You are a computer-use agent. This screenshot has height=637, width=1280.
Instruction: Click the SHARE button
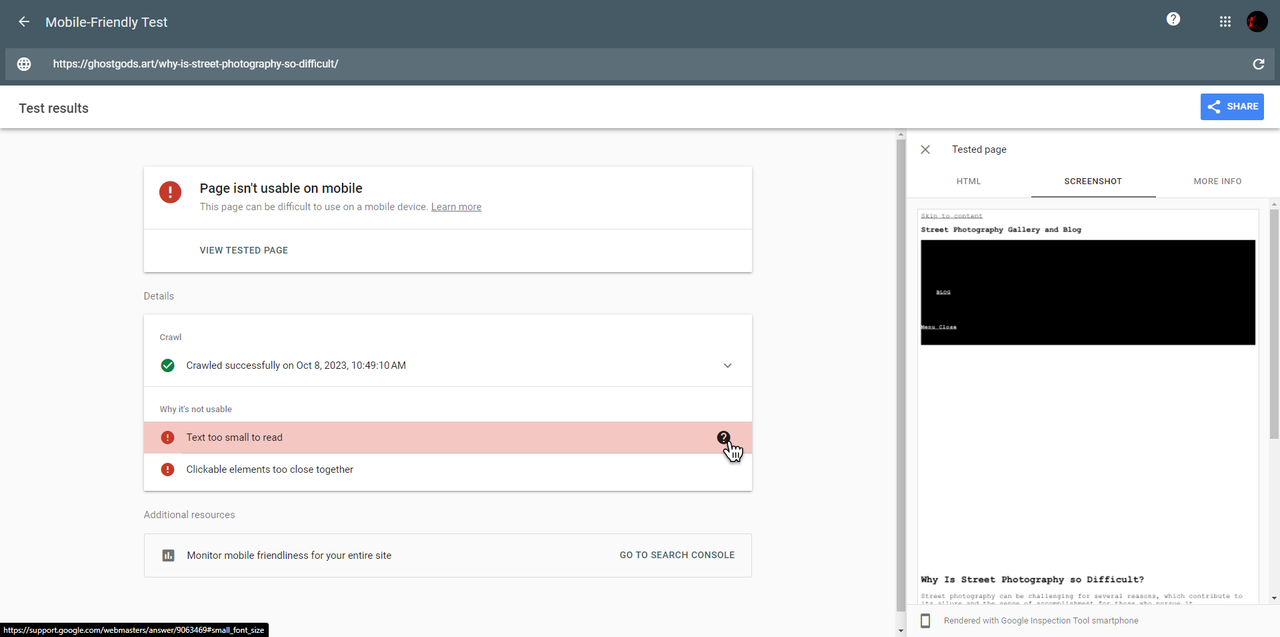(1232, 107)
